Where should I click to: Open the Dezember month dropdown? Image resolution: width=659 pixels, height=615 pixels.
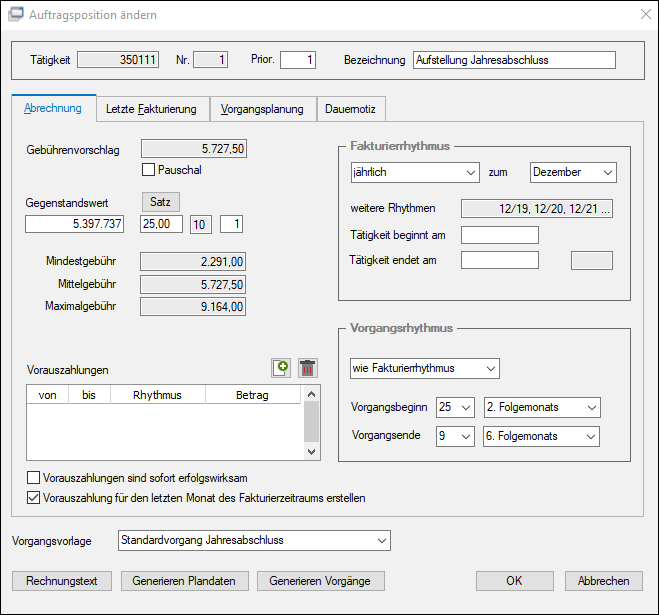(x=573, y=172)
